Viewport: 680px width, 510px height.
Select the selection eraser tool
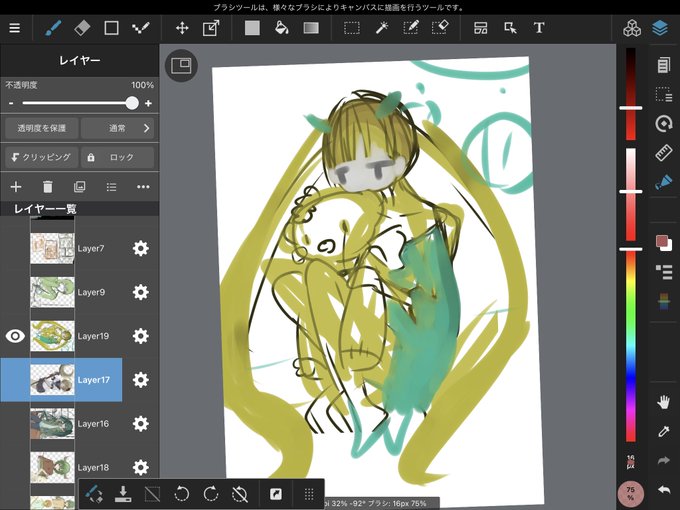[440, 28]
